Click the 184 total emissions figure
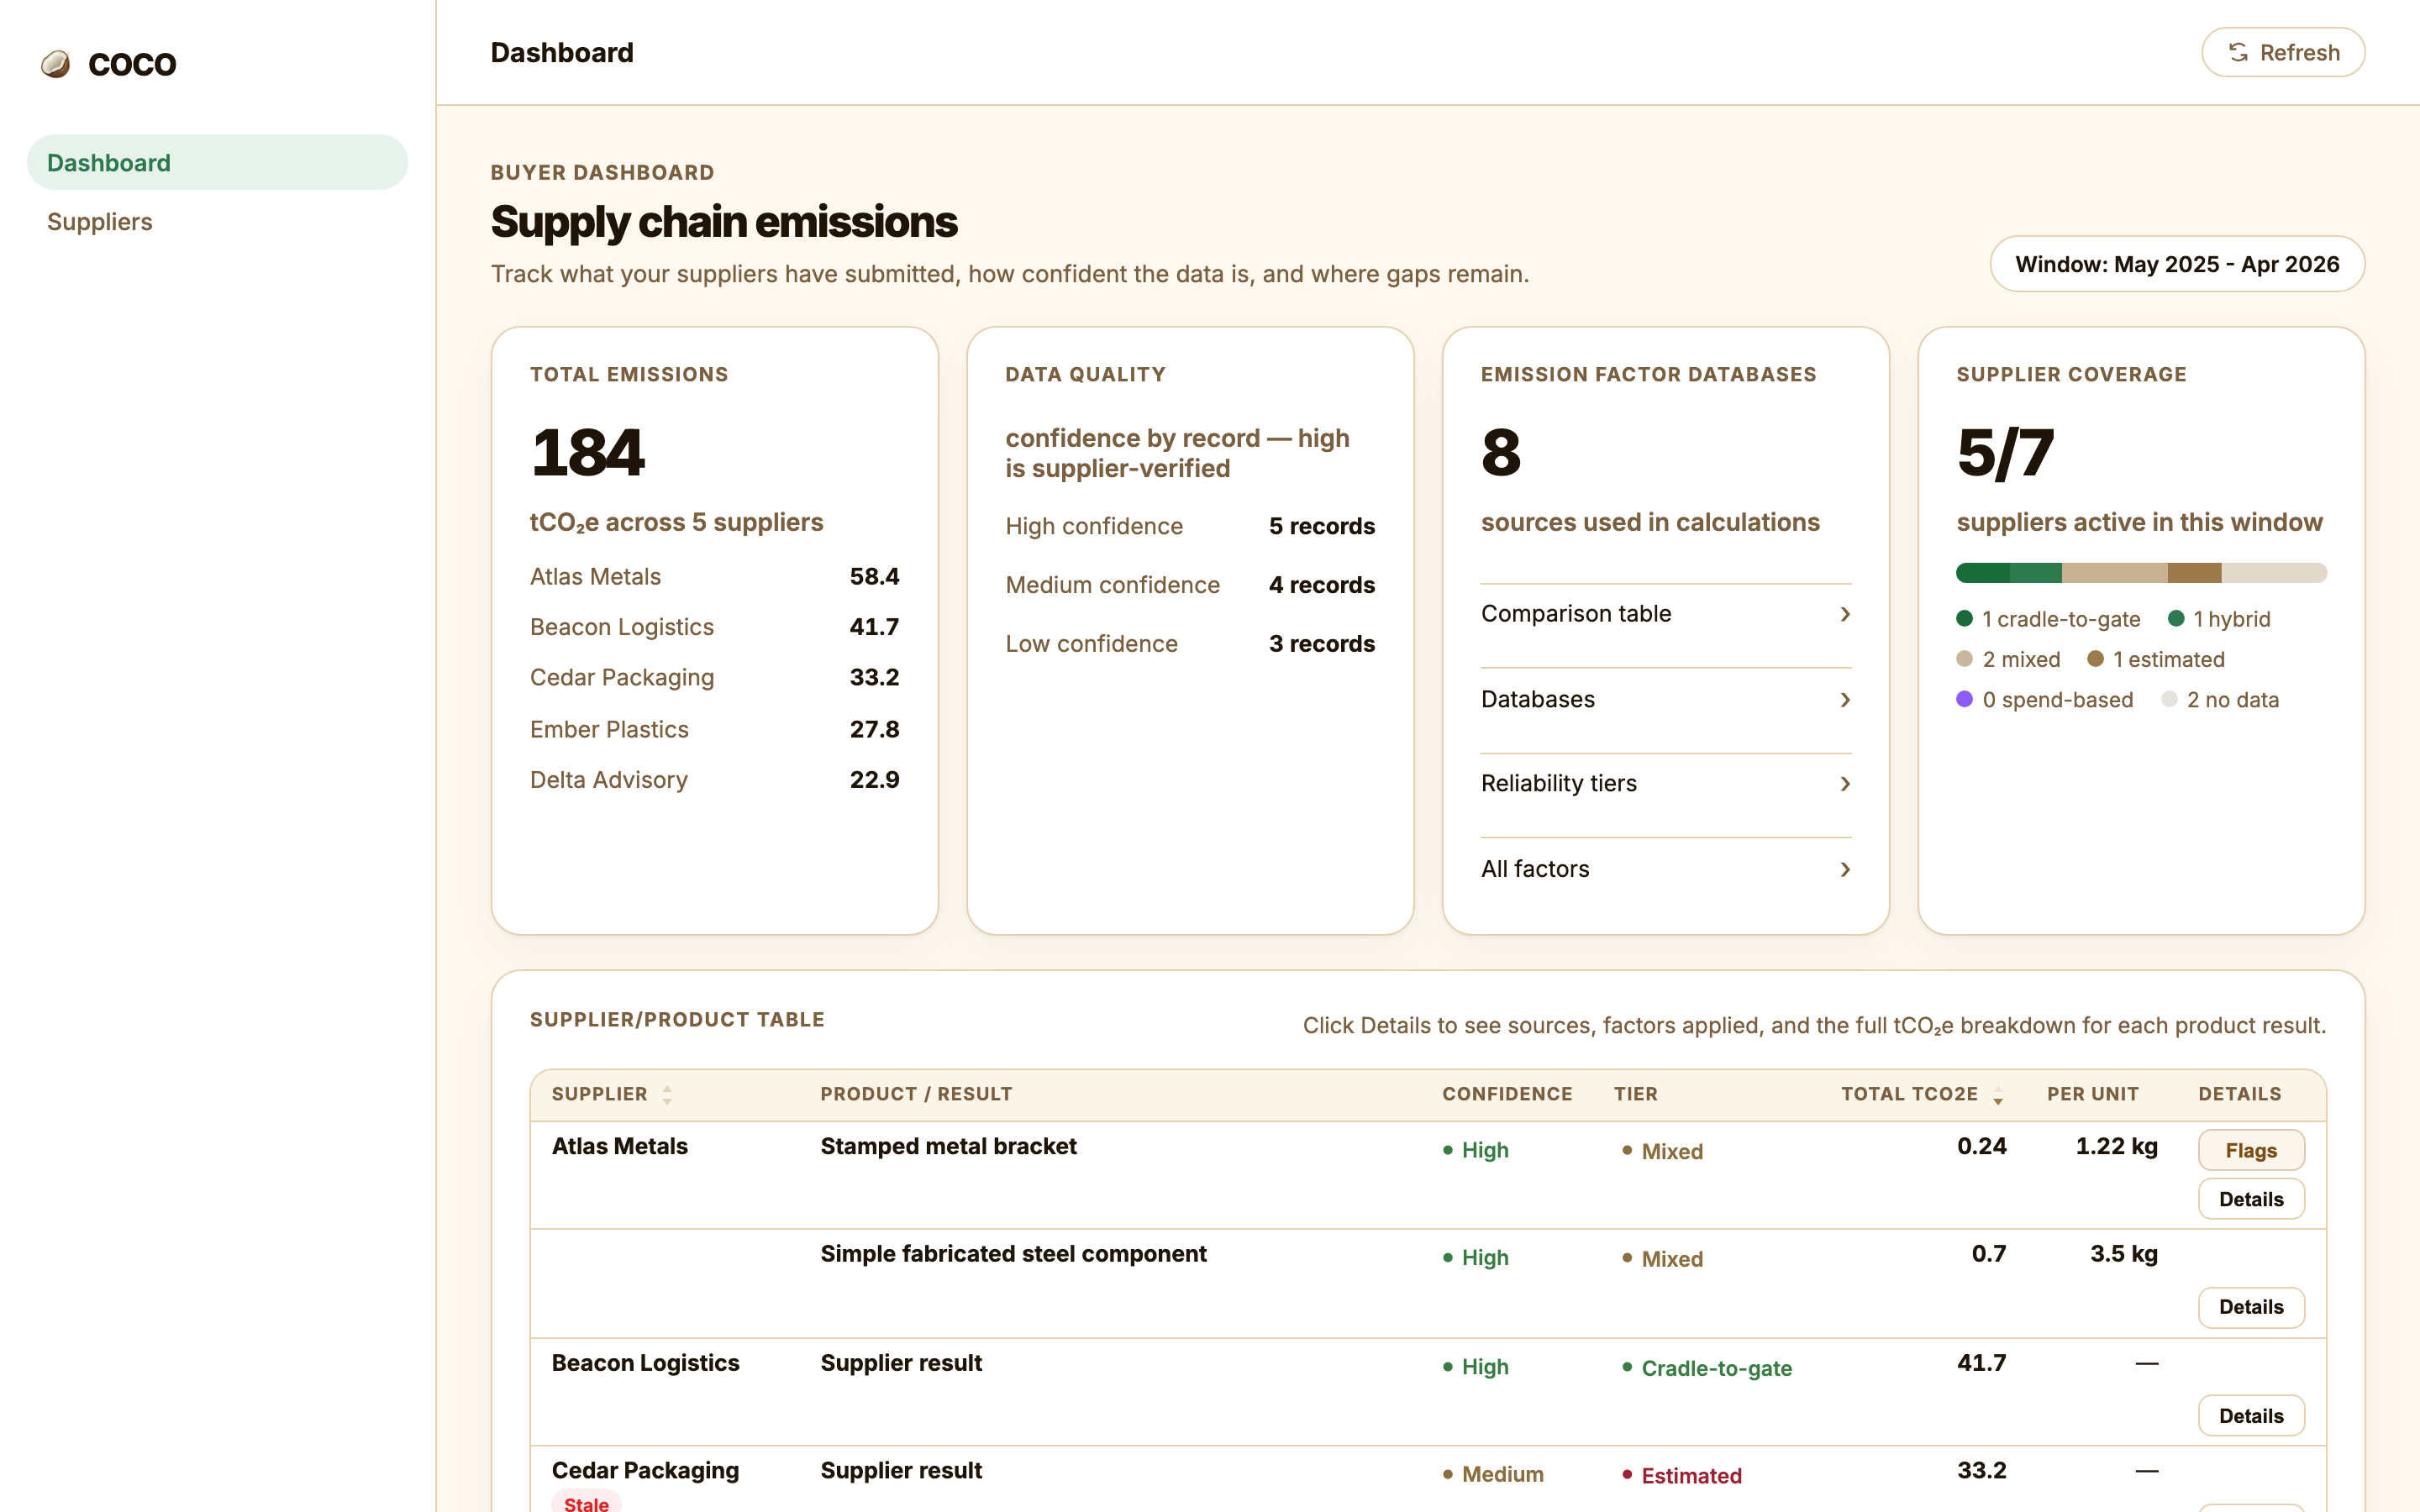Viewport: 2420px width, 1512px height. point(588,453)
